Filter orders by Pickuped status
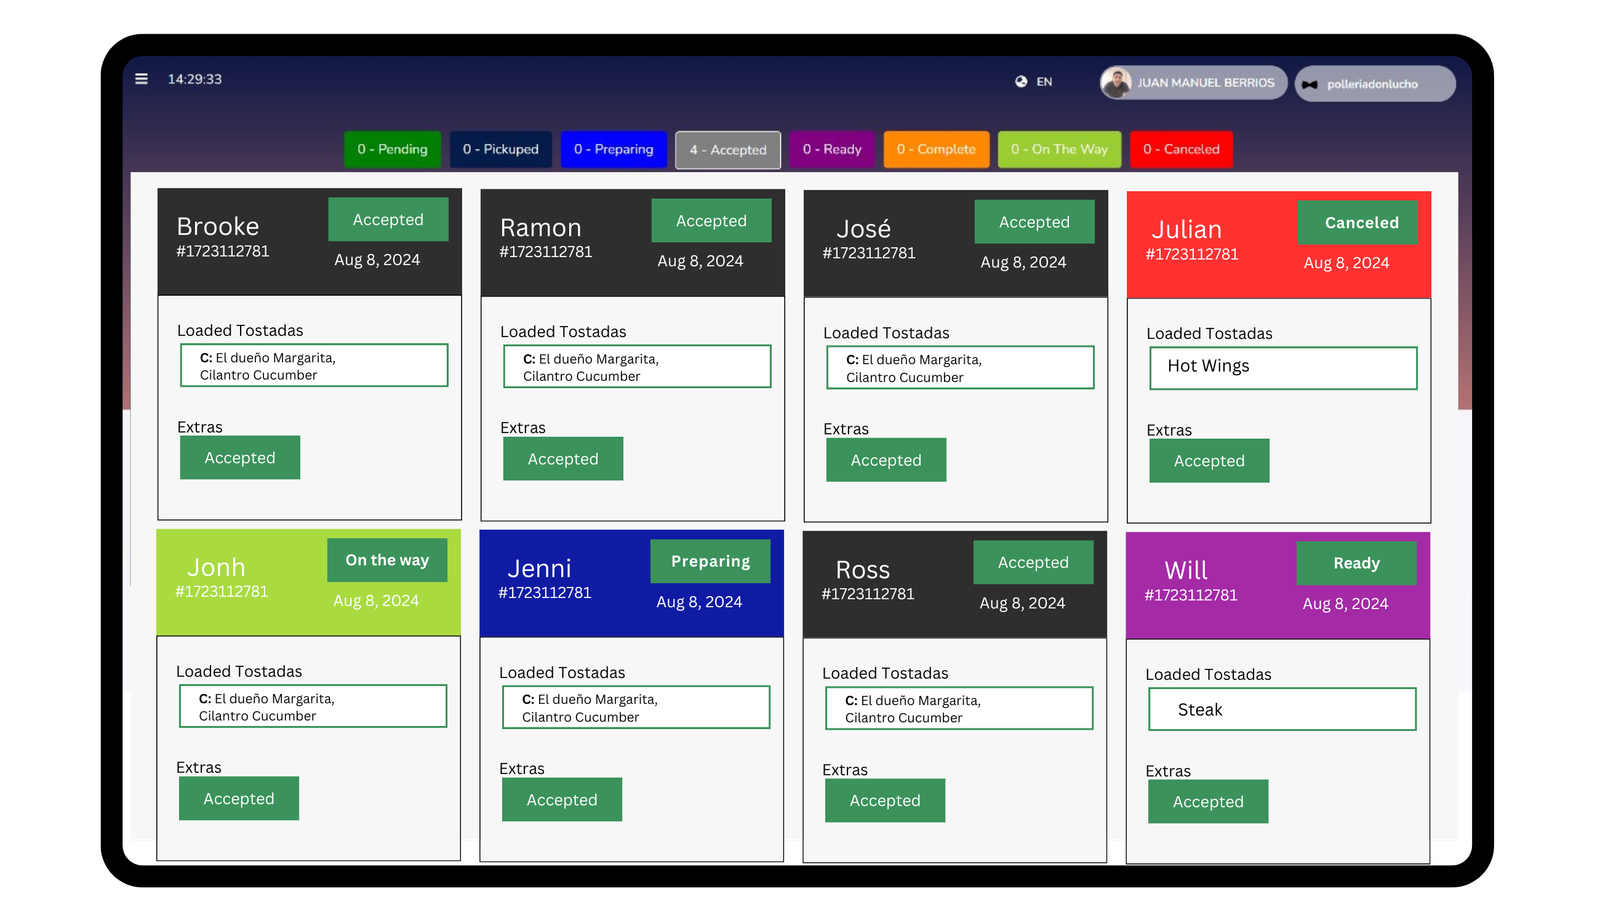 click(x=500, y=150)
